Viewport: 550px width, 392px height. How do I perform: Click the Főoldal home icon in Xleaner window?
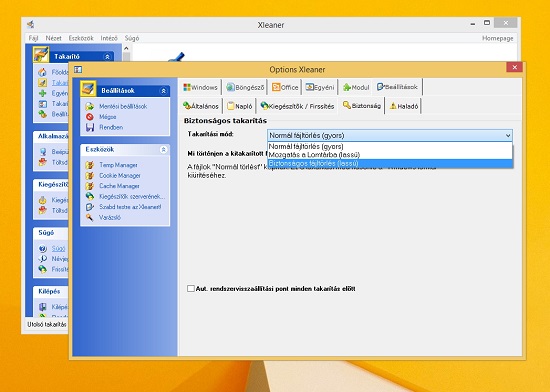(x=42, y=72)
